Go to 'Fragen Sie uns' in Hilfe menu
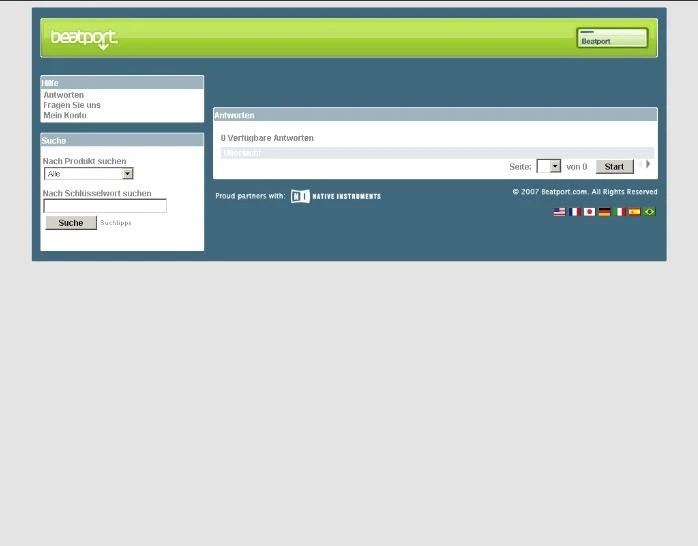The width and height of the screenshot is (698, 546). tap(72, 105)
